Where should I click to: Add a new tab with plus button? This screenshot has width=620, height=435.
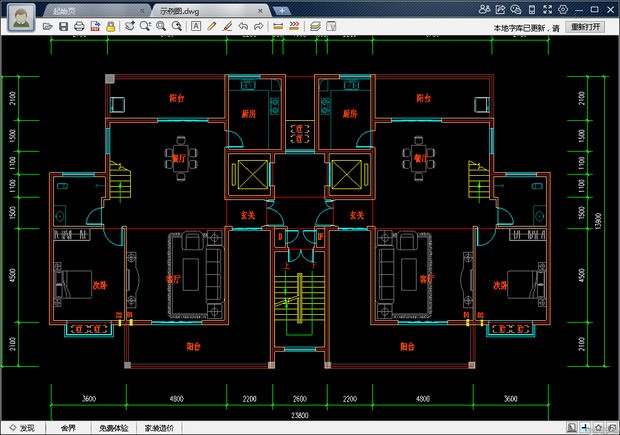click(x=283, y=9)
